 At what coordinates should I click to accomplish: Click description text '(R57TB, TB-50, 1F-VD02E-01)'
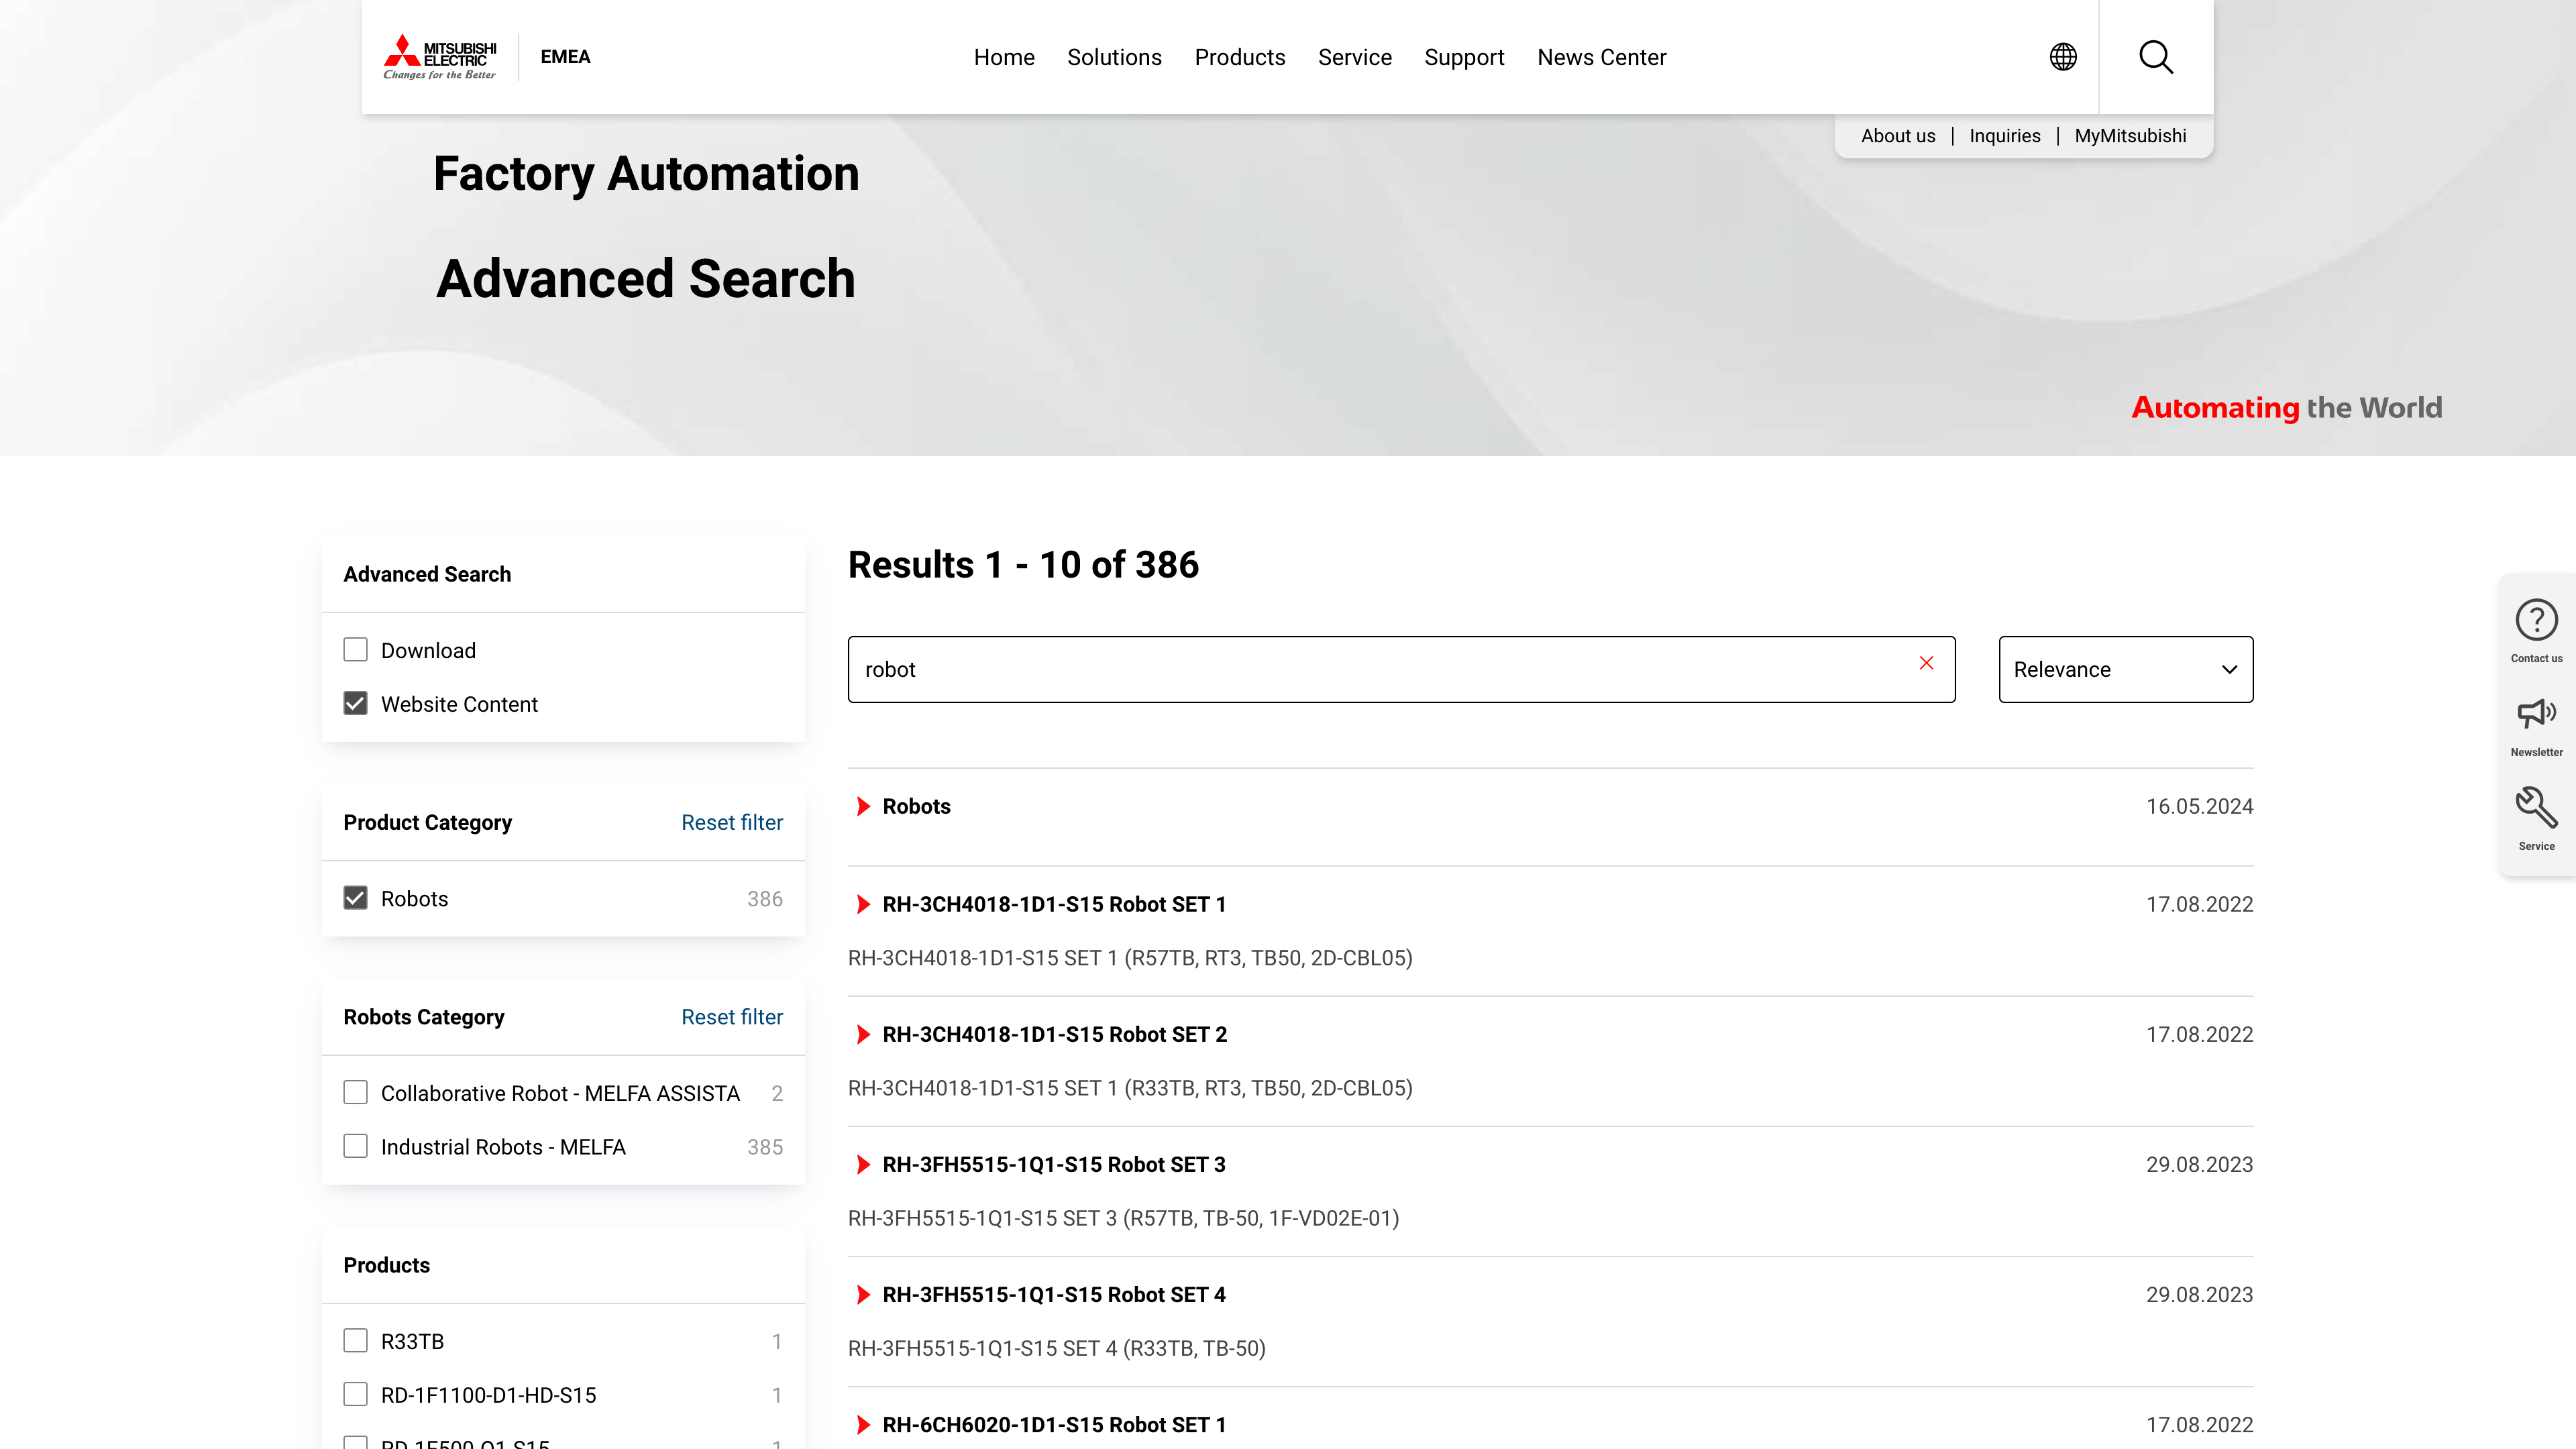pos(1261,1218)
